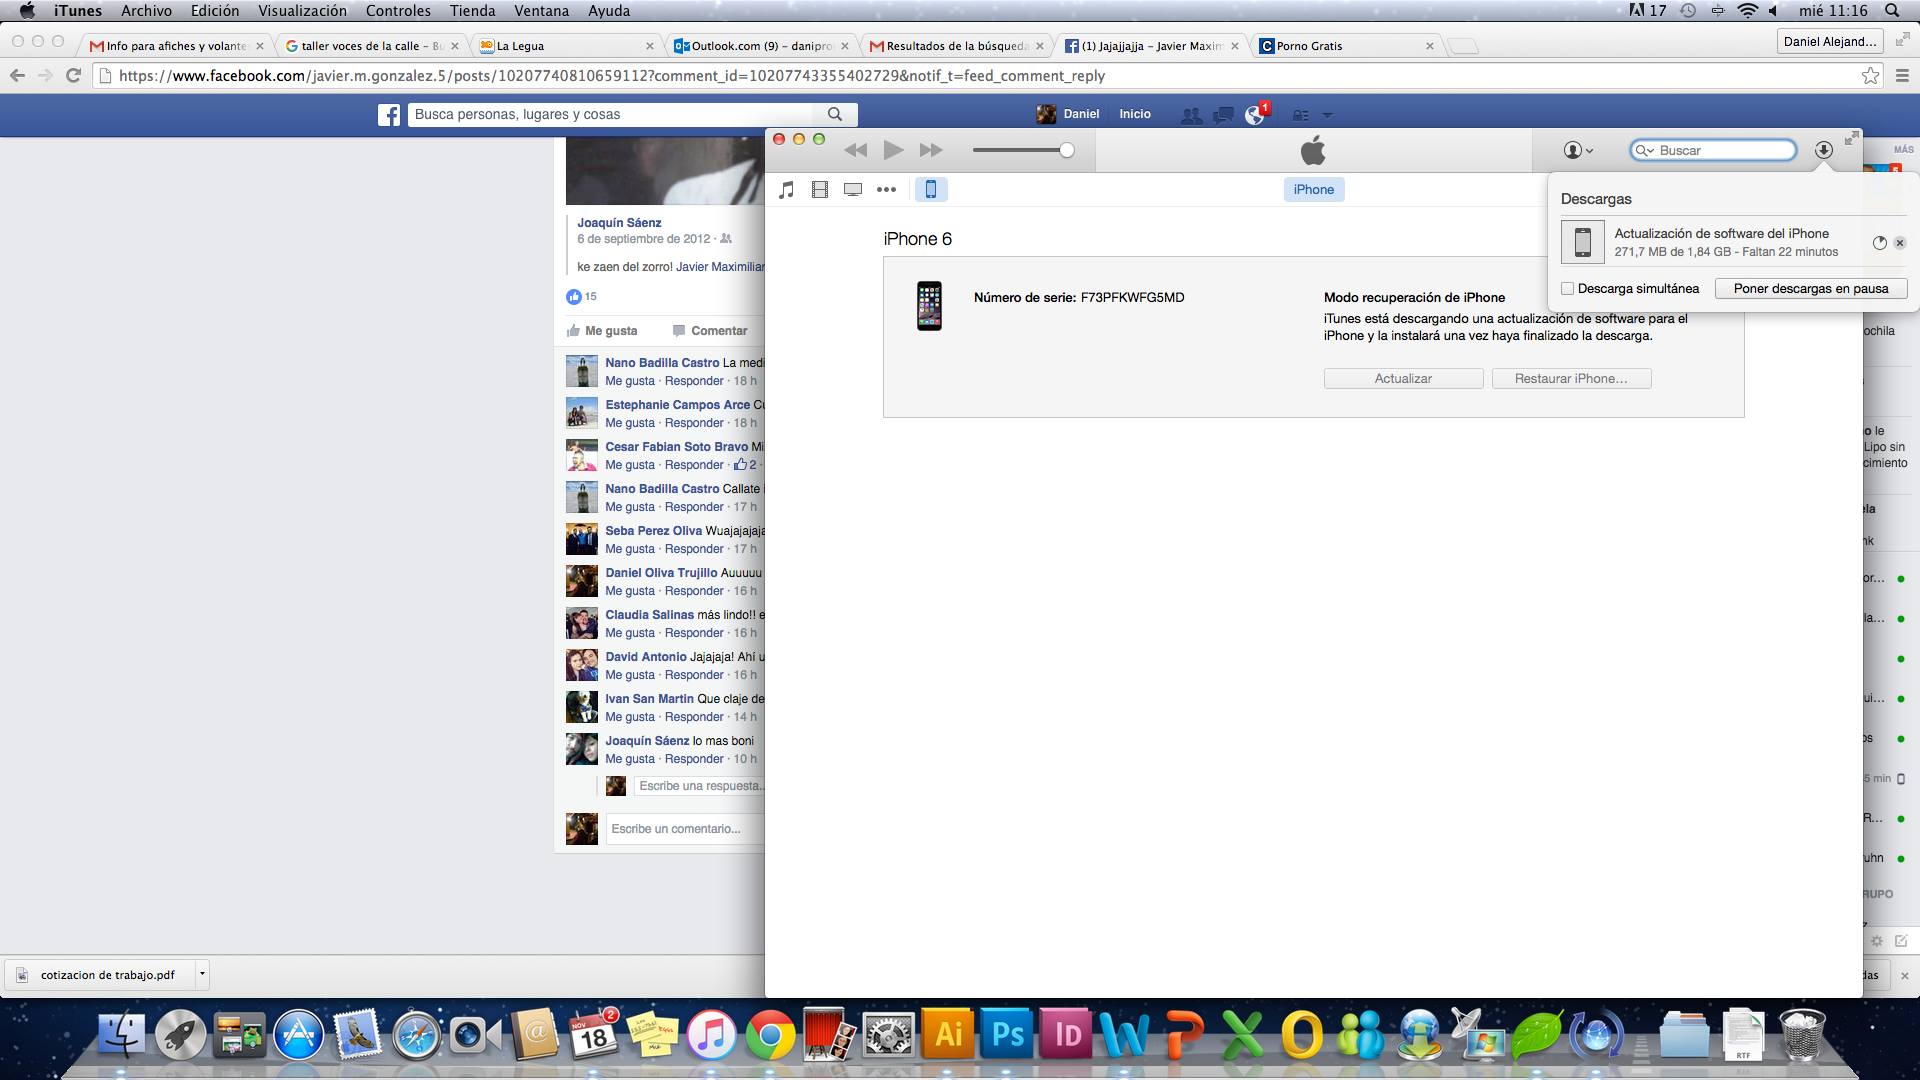Show more media types with the ellipsis icon
This screenshot has height=1080, width=1920.
pyautogui.click(x=886, y=189)
